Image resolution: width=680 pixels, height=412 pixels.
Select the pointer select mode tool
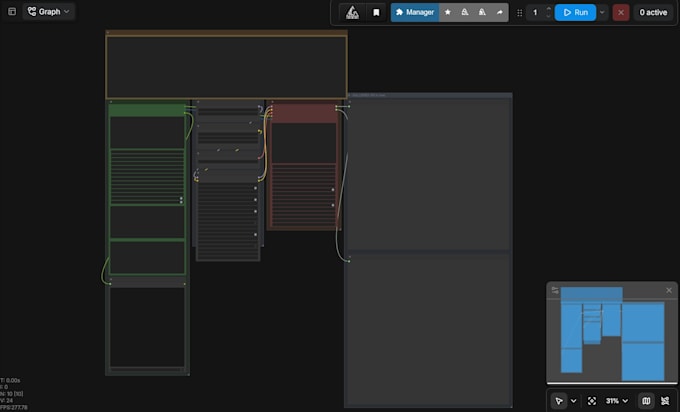pos(559,401)
